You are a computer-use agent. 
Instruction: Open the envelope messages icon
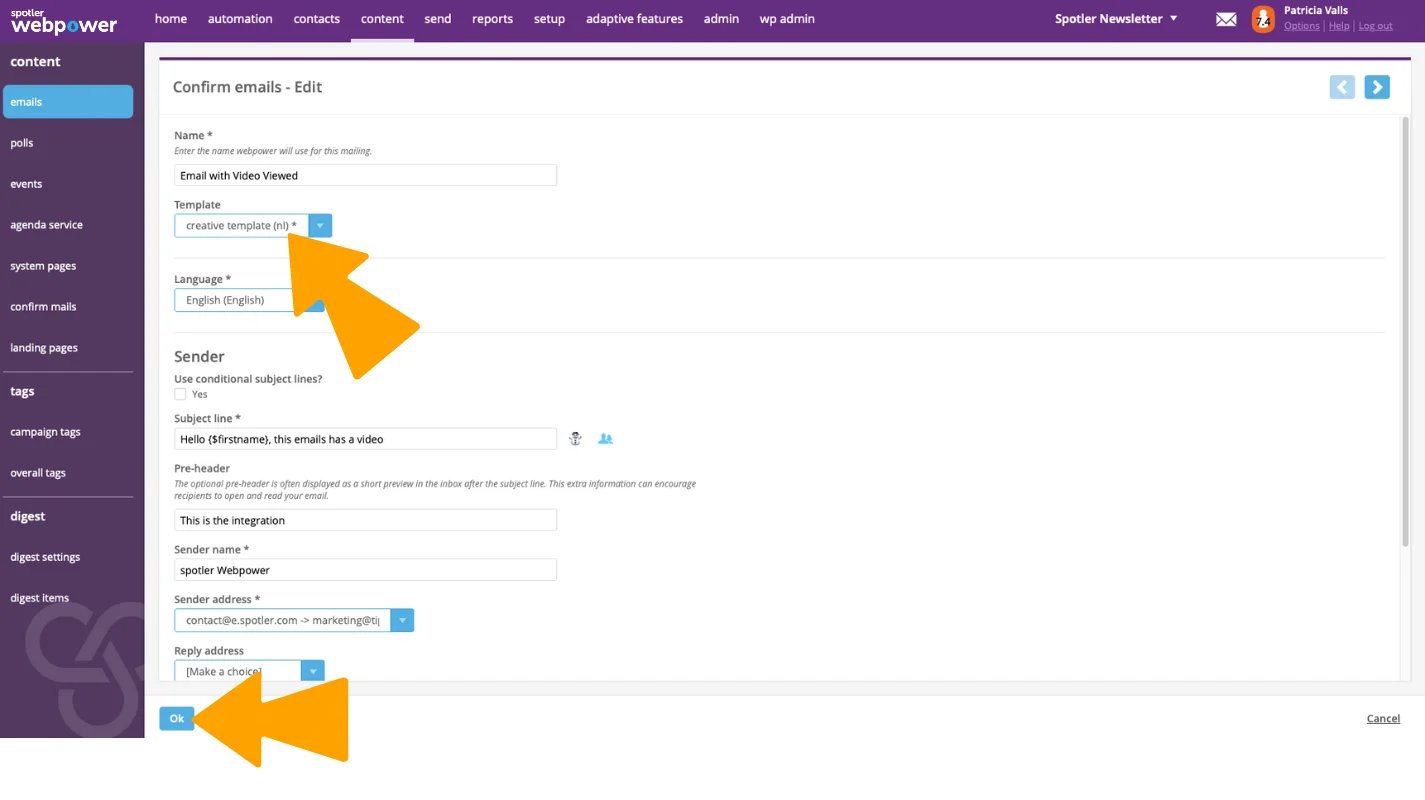(x=1226, y=19)
